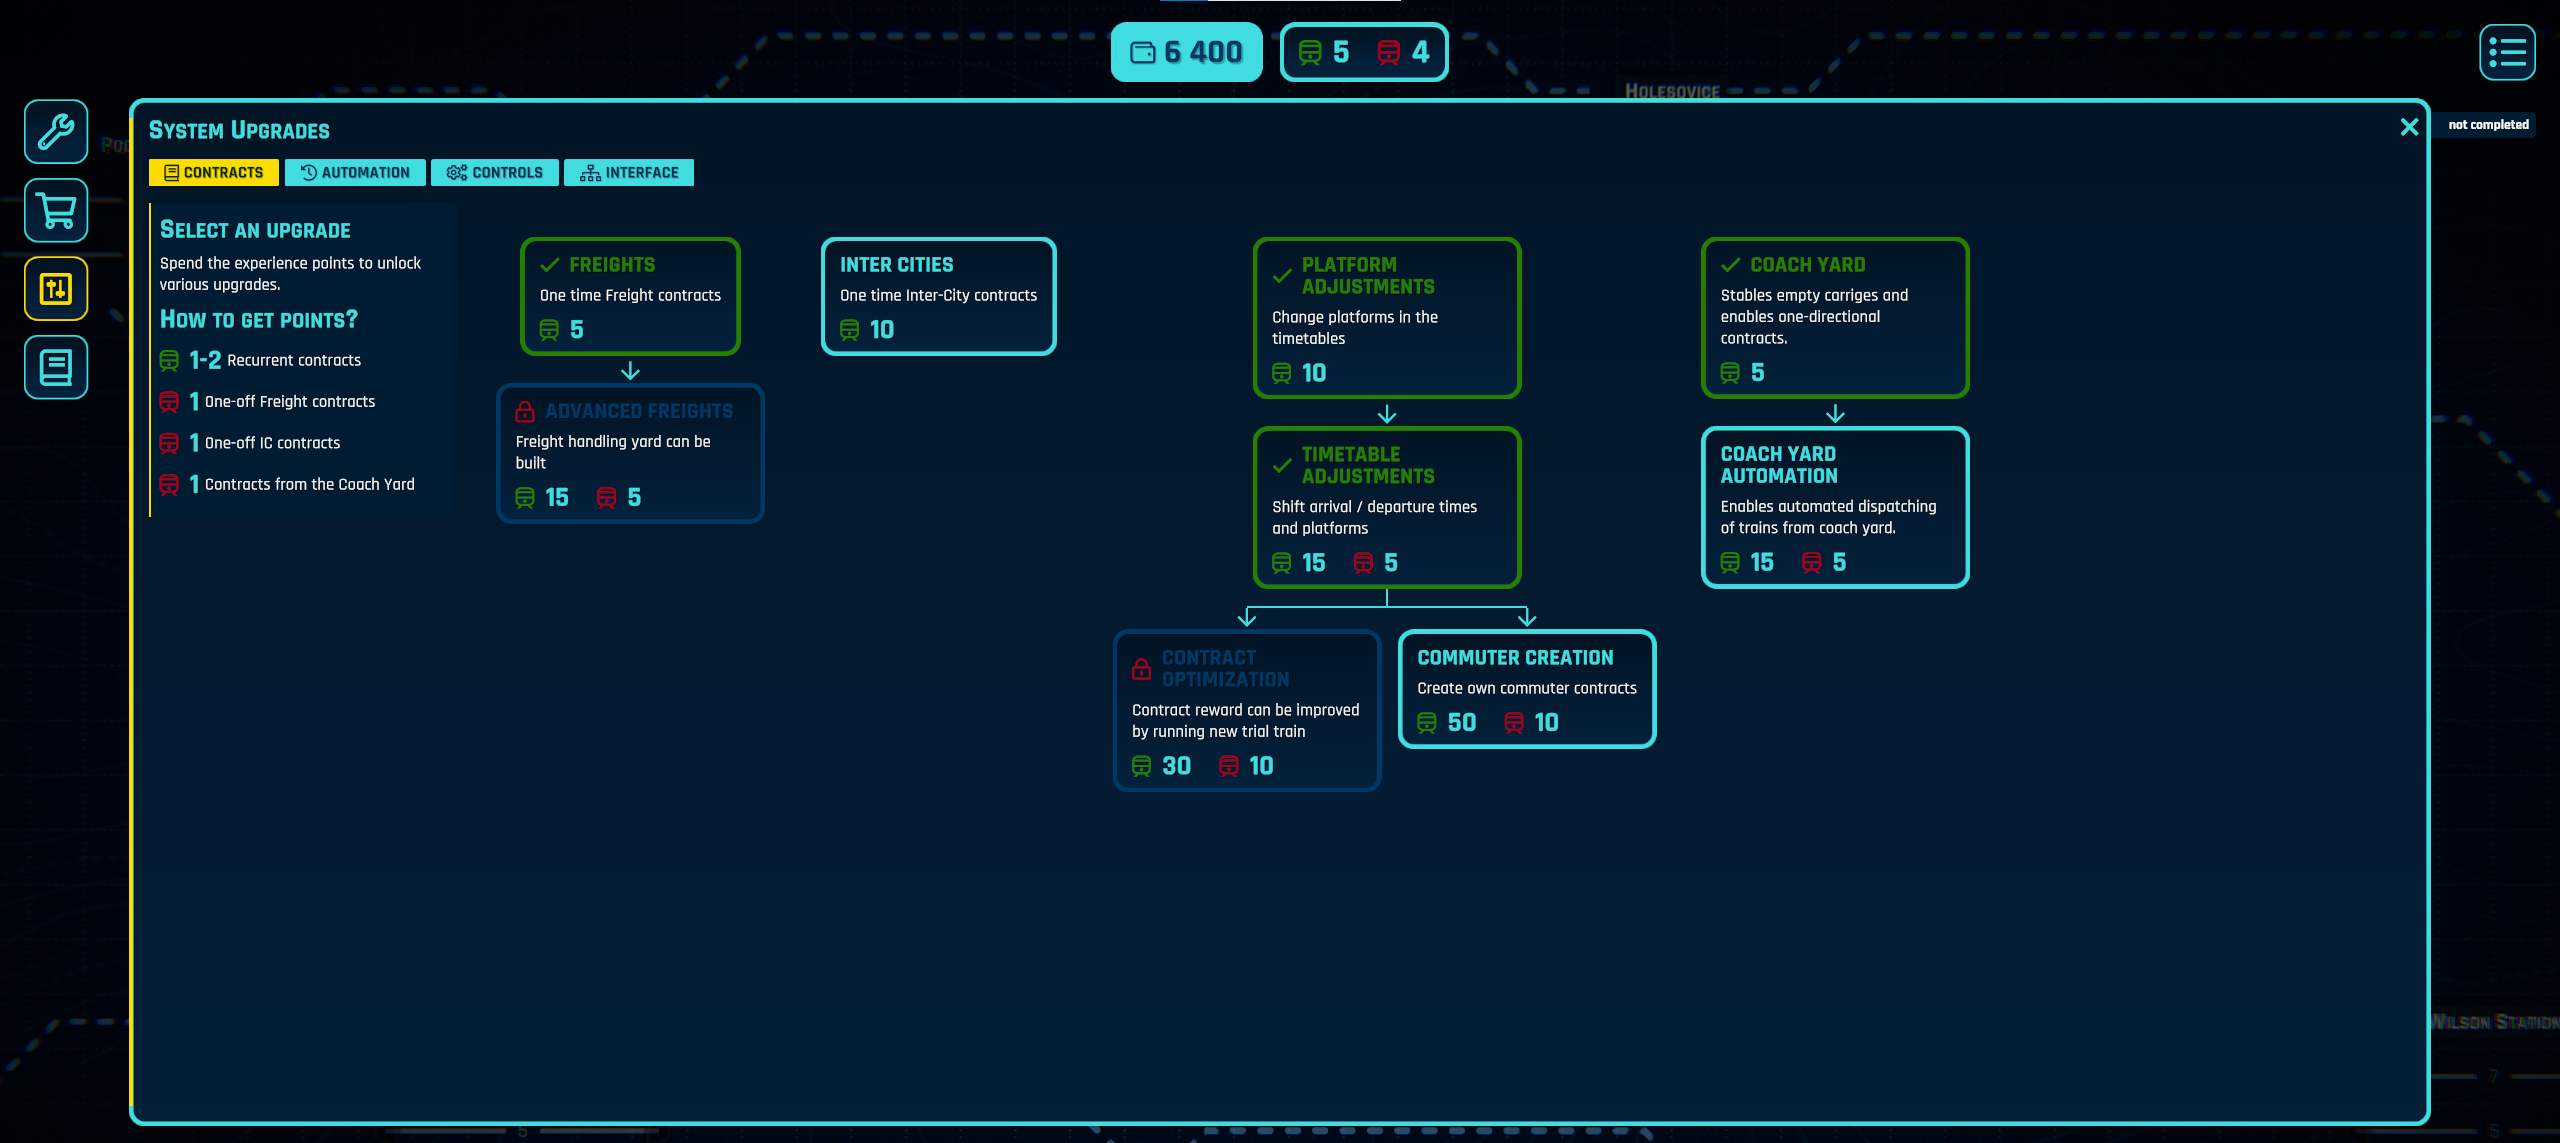
Task: Click red train icon beside One-off IC contracts
Action: coord(169,443)
